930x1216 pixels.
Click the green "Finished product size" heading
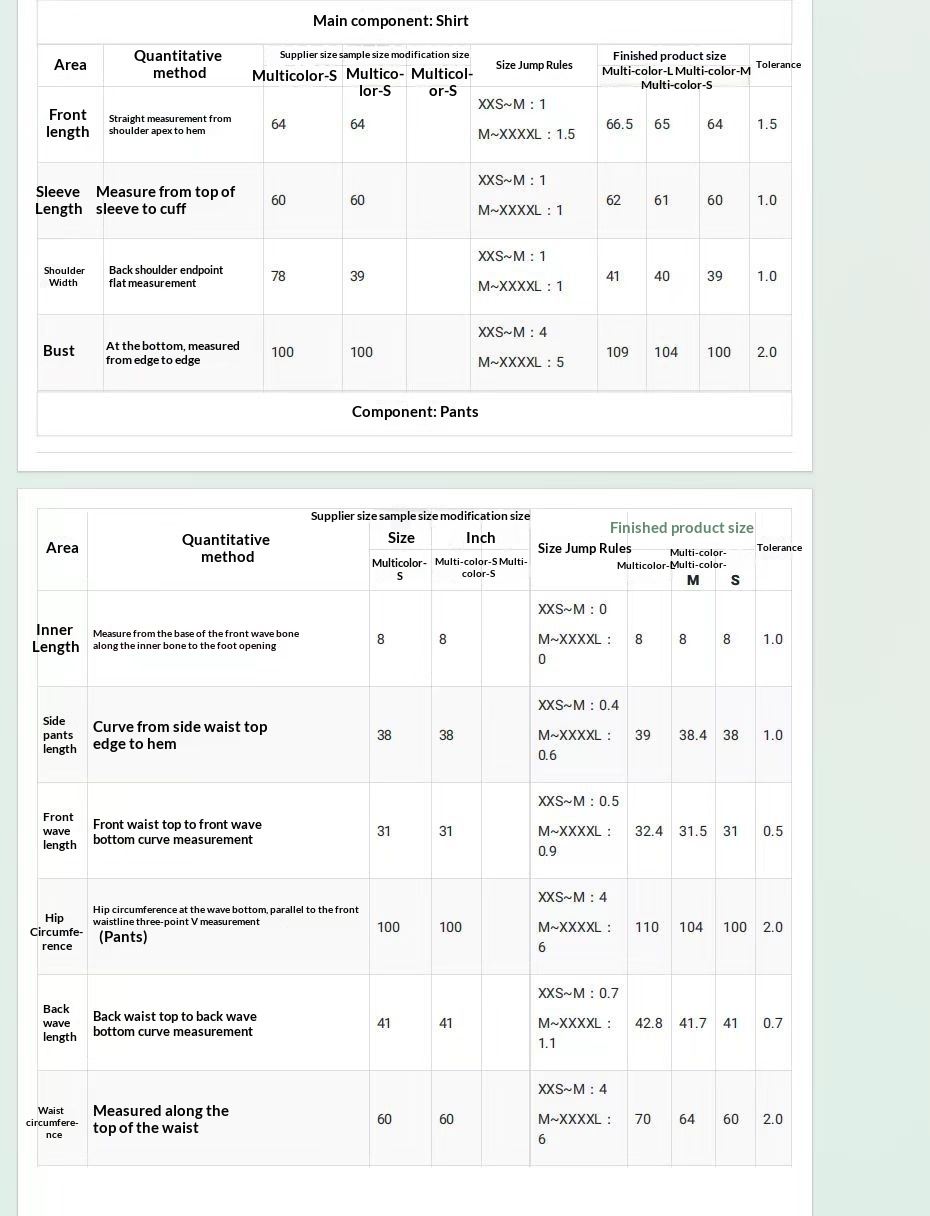coord(681,528)
